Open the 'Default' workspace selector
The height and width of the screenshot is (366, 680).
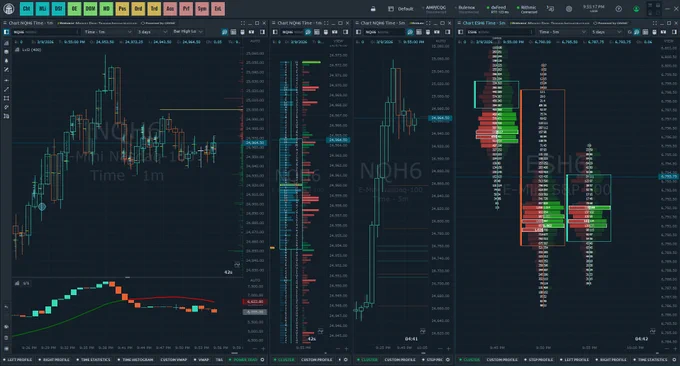coord(401,9)
